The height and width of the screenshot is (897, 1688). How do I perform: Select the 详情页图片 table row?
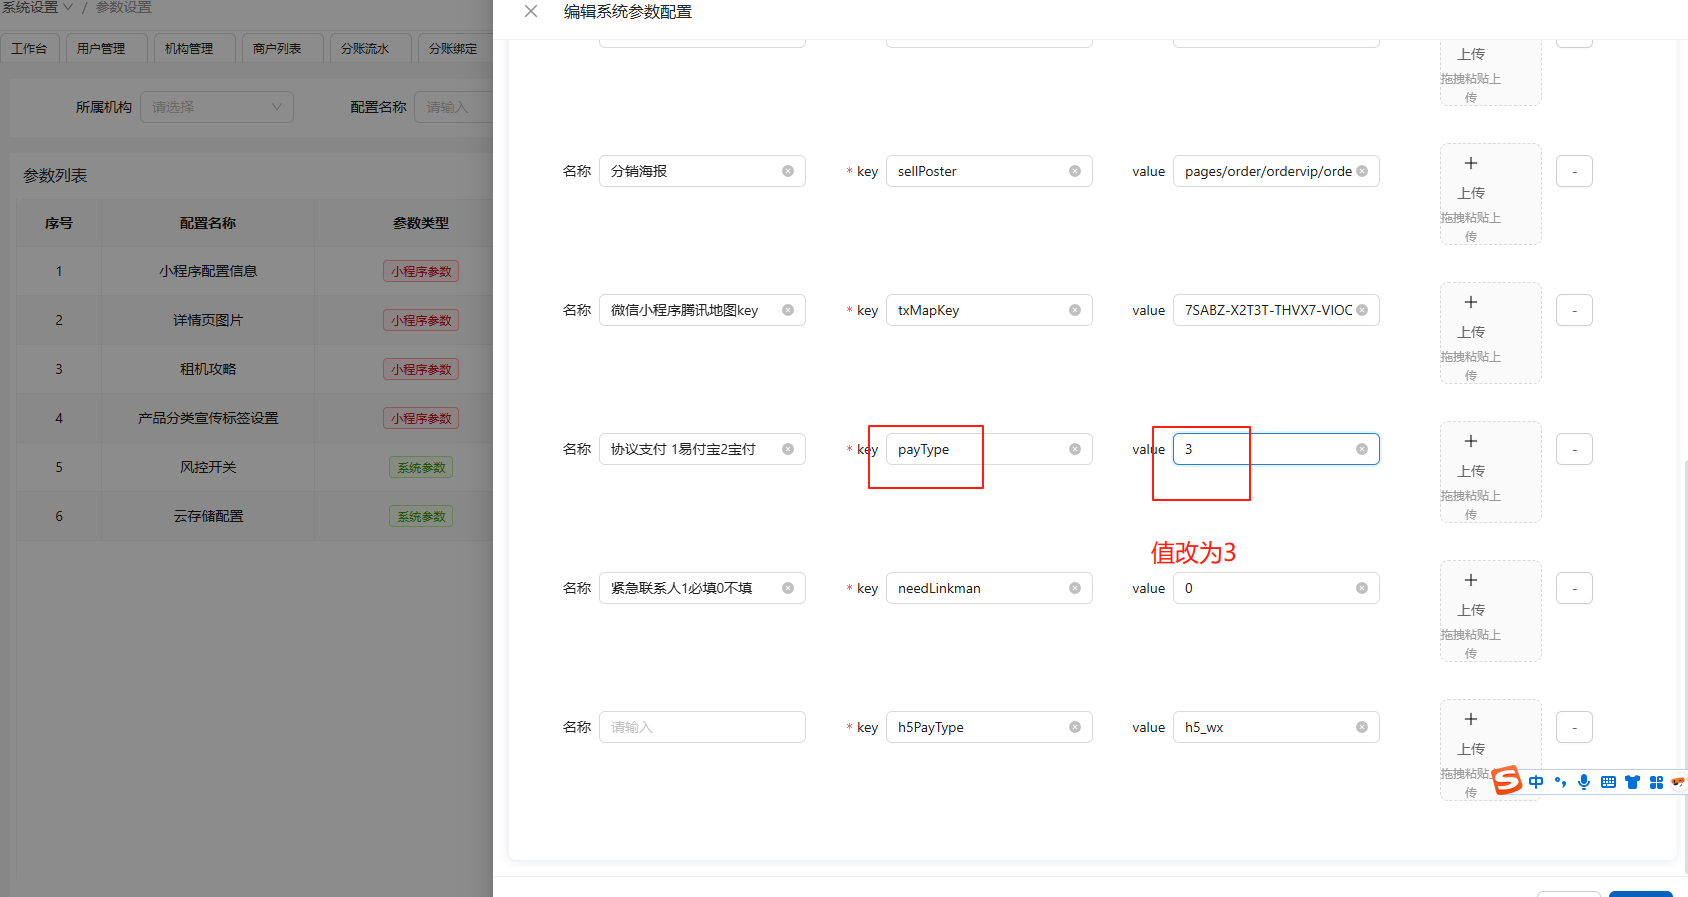(x=255, y=320)
